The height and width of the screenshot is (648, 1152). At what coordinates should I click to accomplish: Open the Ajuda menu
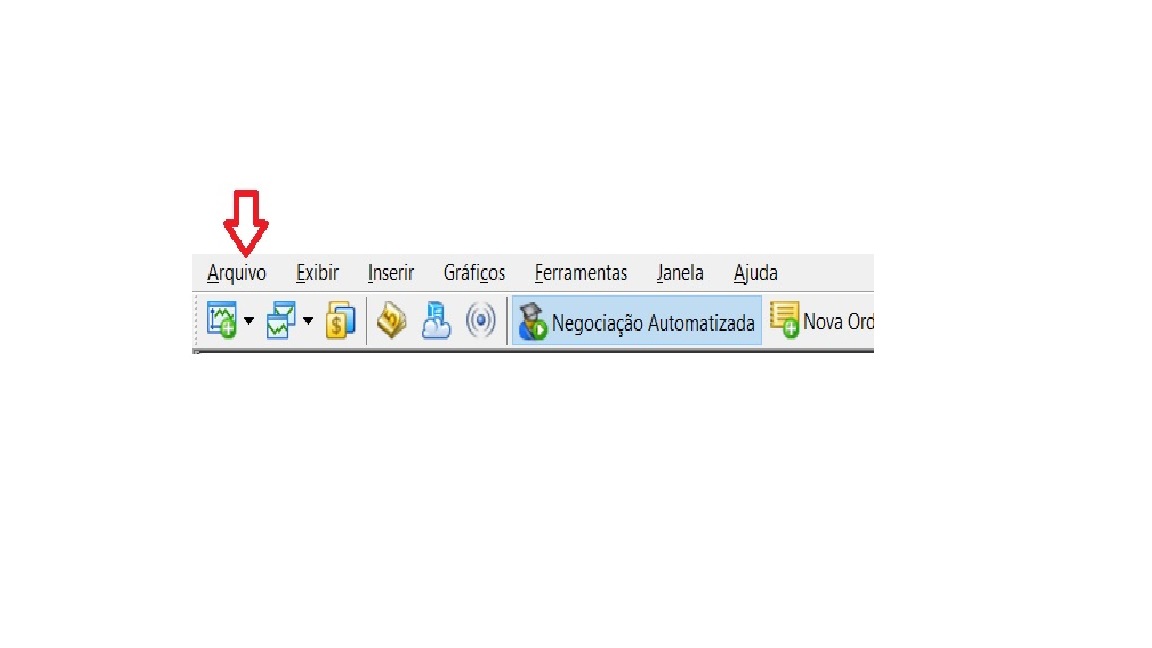coord(755,273)
